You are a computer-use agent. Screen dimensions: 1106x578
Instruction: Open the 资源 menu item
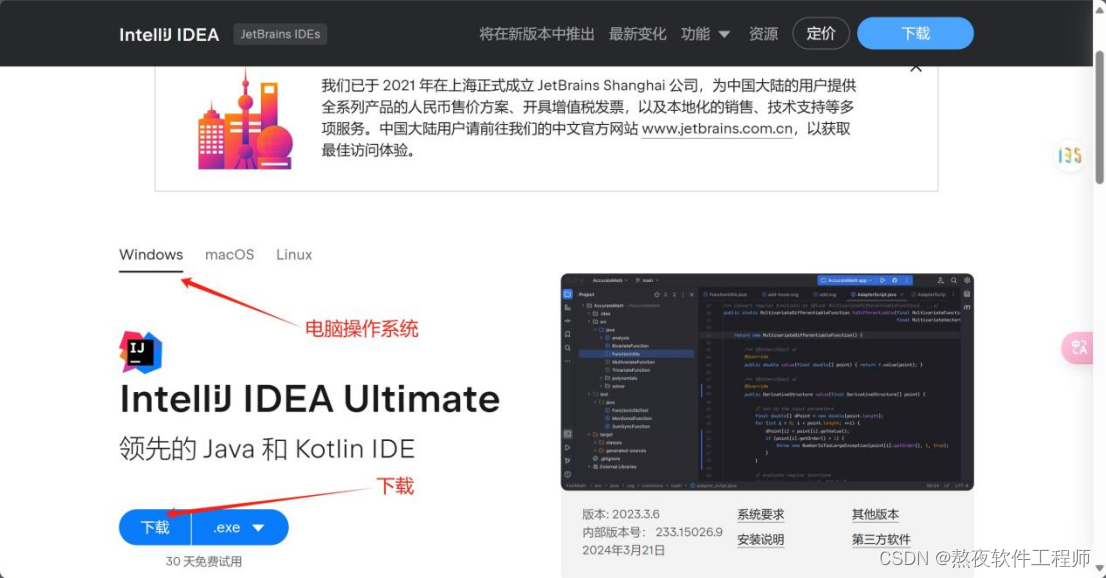(x=763, y=34)
